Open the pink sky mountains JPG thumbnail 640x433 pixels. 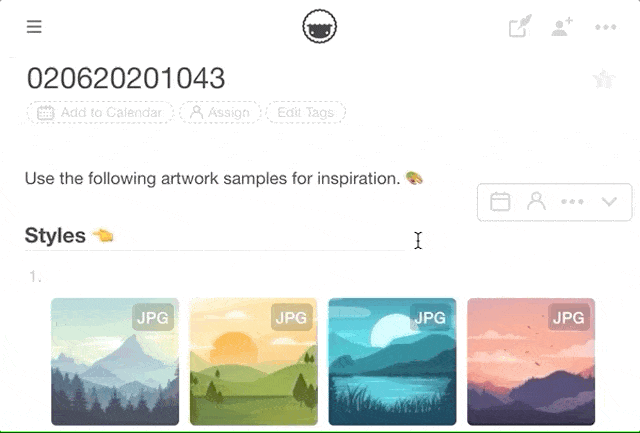pyautogui.click(x=531, y=362)
